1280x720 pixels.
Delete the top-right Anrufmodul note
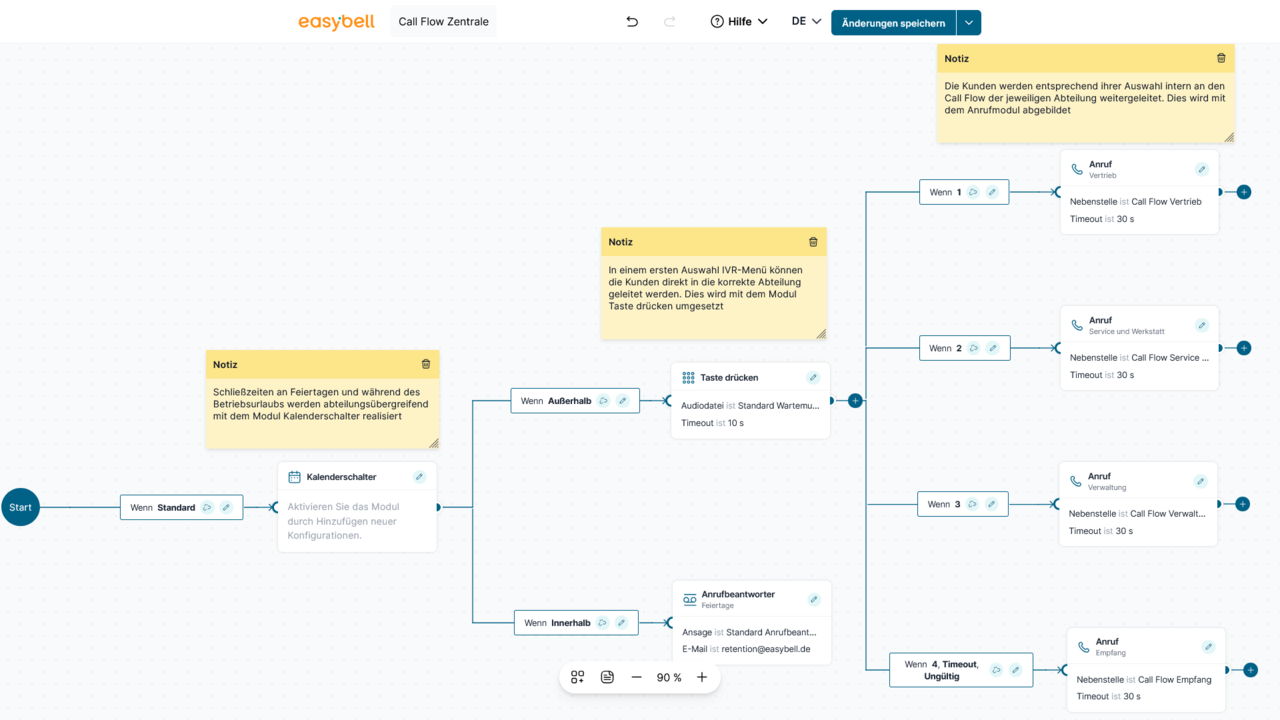[x=1221, y=59]
